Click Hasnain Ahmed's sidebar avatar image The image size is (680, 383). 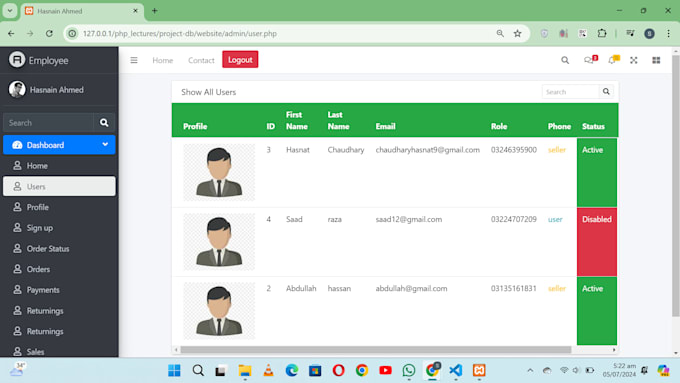tap(17, 90)
